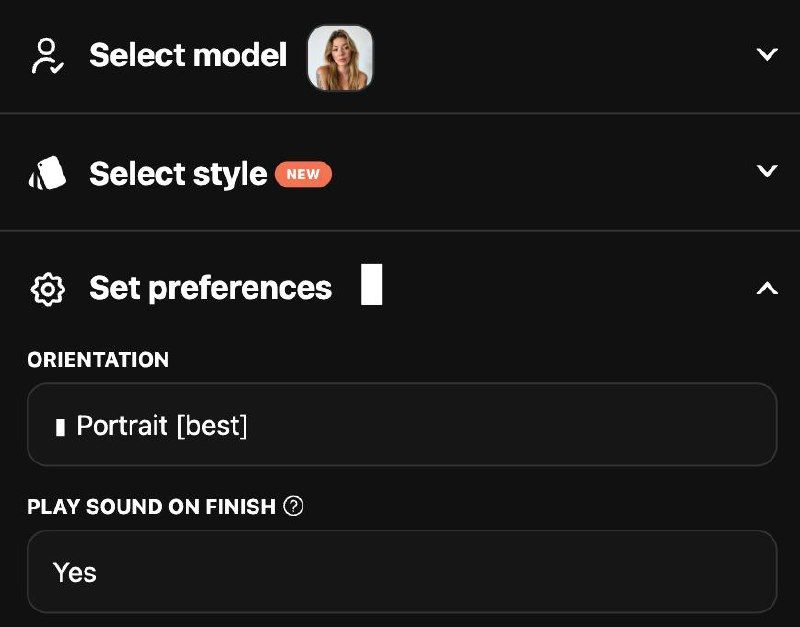Click the Select model heading text
This screenshot has width=800, height=627.
(x=188, y=56)
